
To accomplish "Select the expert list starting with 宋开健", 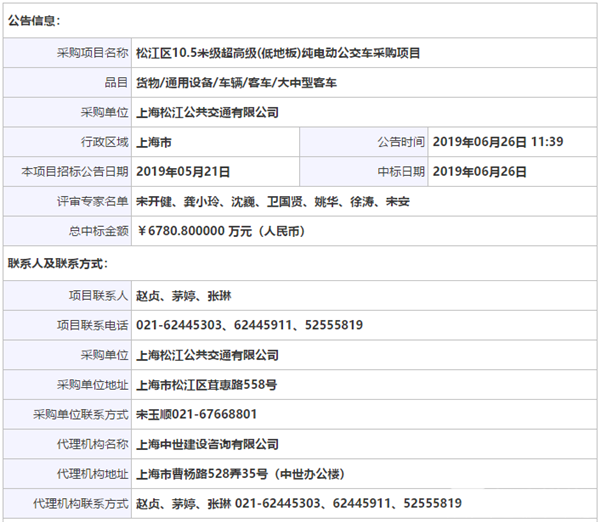I will 272,201.
